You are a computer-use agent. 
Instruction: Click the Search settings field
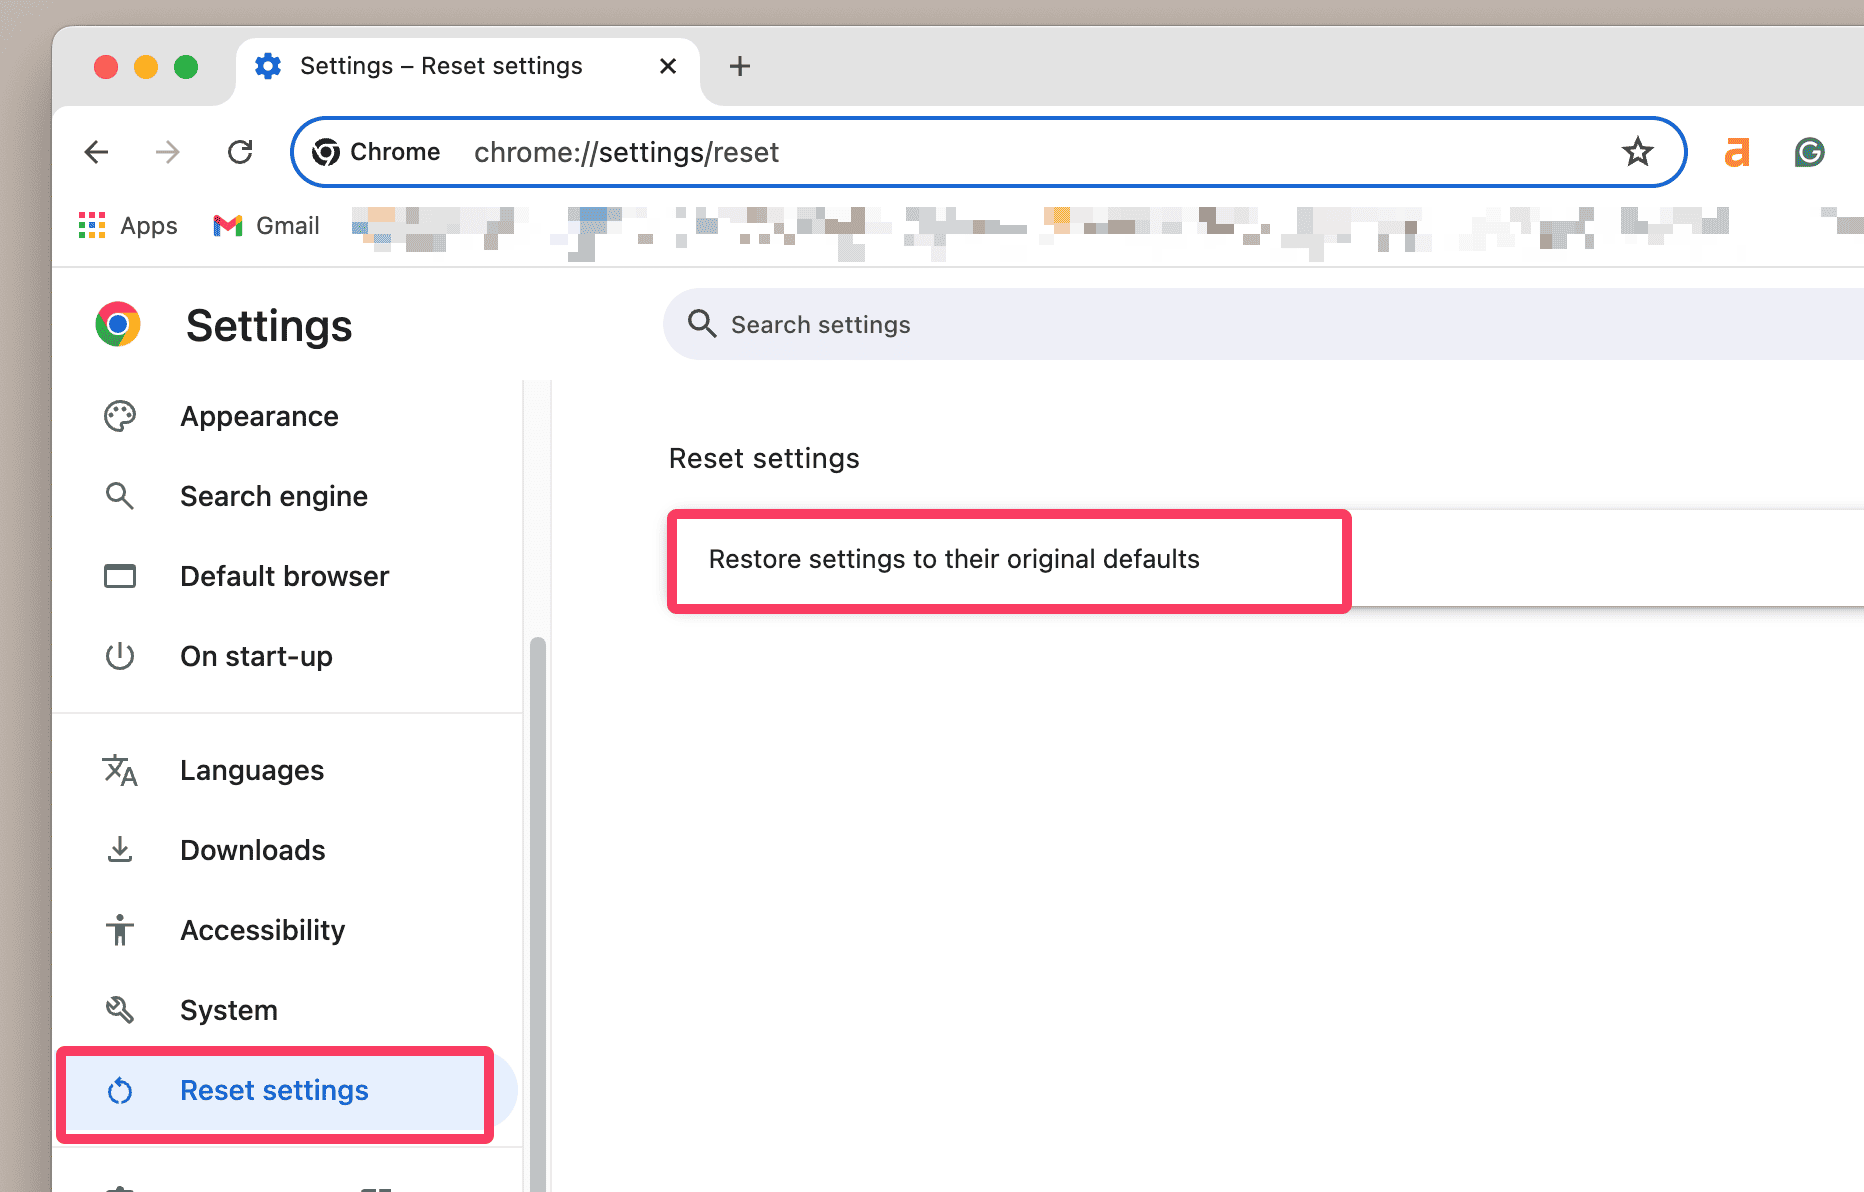pyautogui.click(x=1200, y=325)
